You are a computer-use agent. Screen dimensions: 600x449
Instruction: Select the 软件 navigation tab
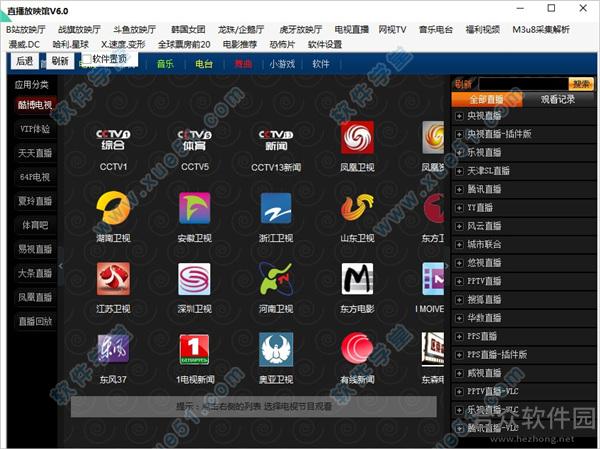pos(321,64)
